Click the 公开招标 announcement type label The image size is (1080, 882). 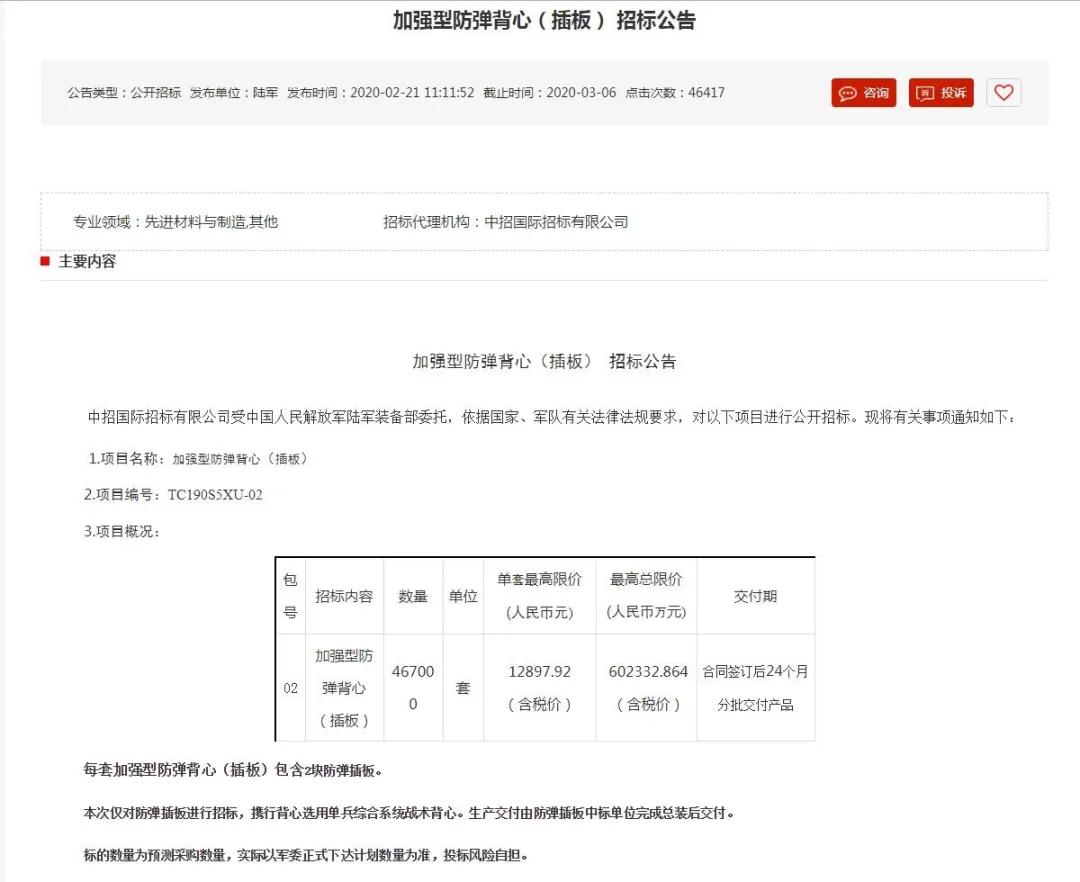tap(156, 92)
